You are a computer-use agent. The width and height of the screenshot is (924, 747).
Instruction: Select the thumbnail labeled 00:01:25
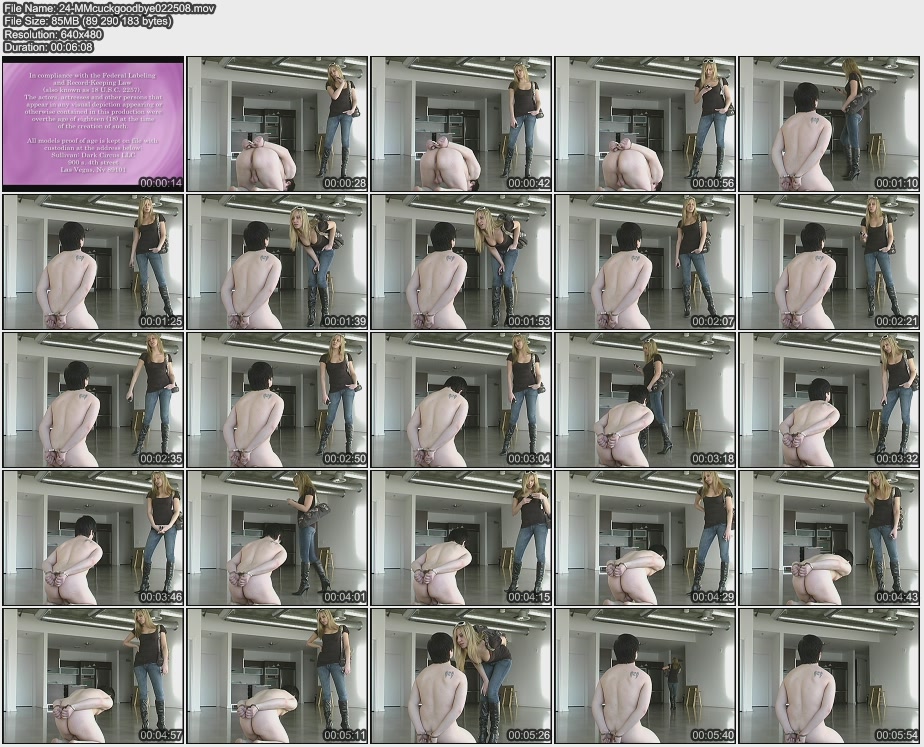[93, 262]
